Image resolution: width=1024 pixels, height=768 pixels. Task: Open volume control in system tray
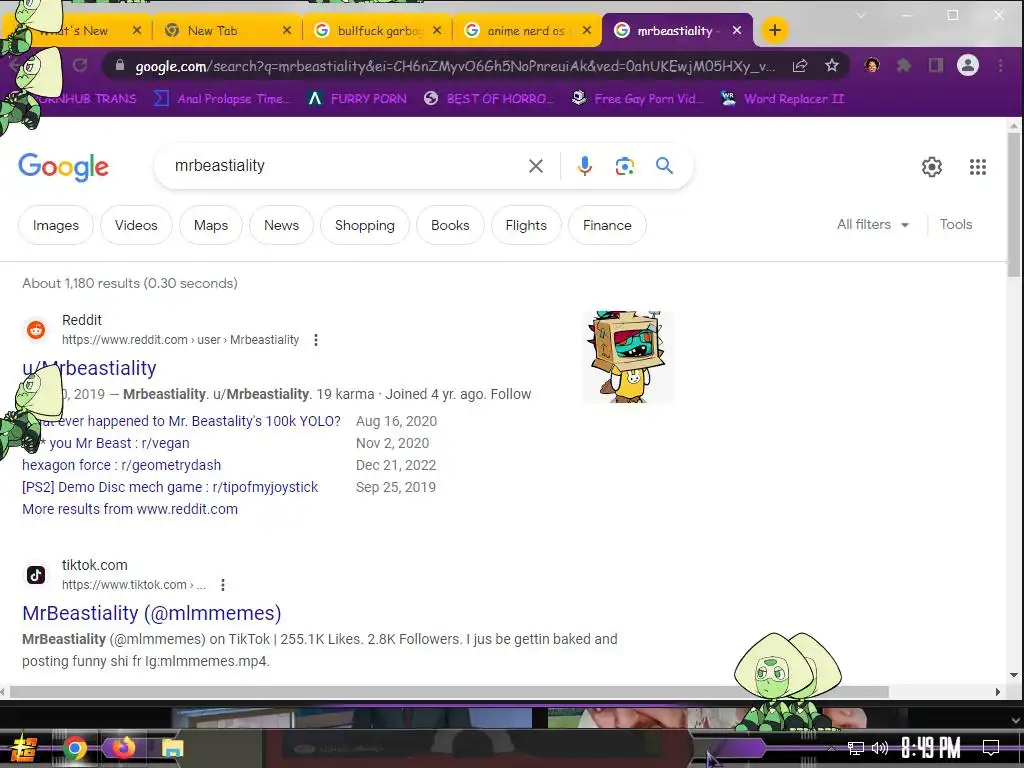(880, 748)
